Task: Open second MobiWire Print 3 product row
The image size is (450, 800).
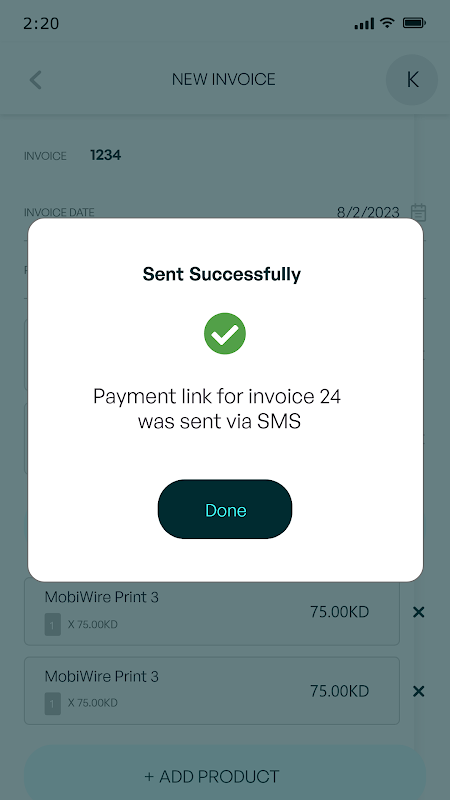Action: click(x=212, y=691)
